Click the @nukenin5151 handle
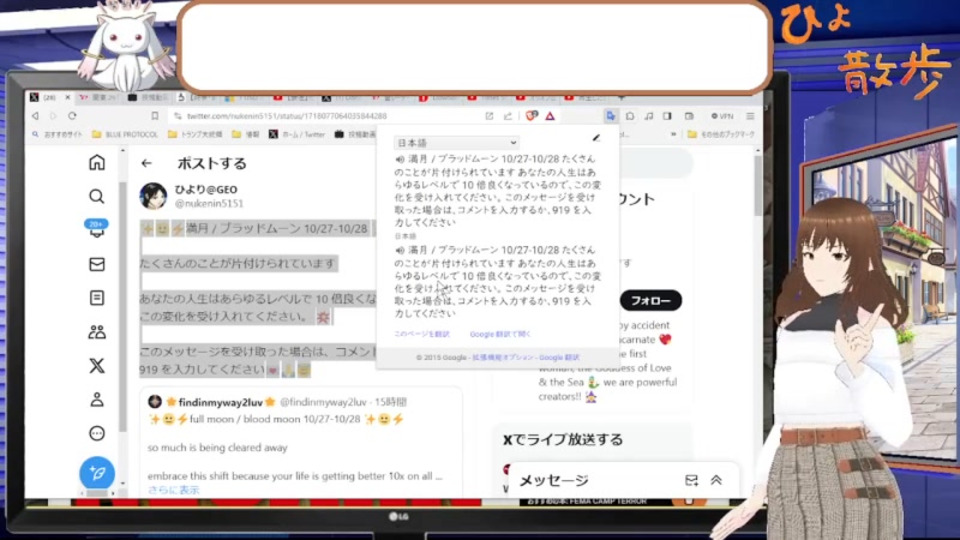 pos(209,203)
